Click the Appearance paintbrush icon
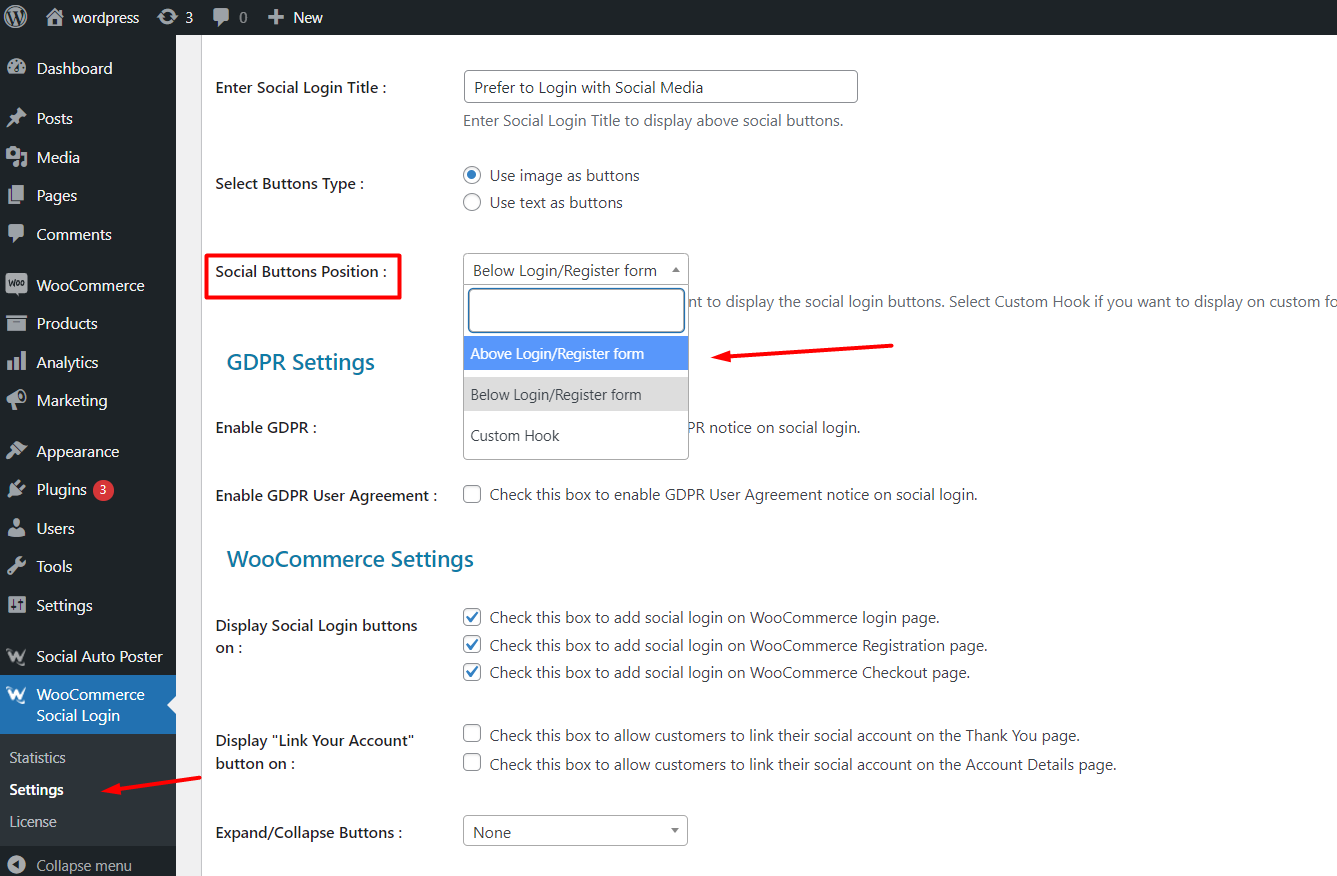 pos(16,451)
